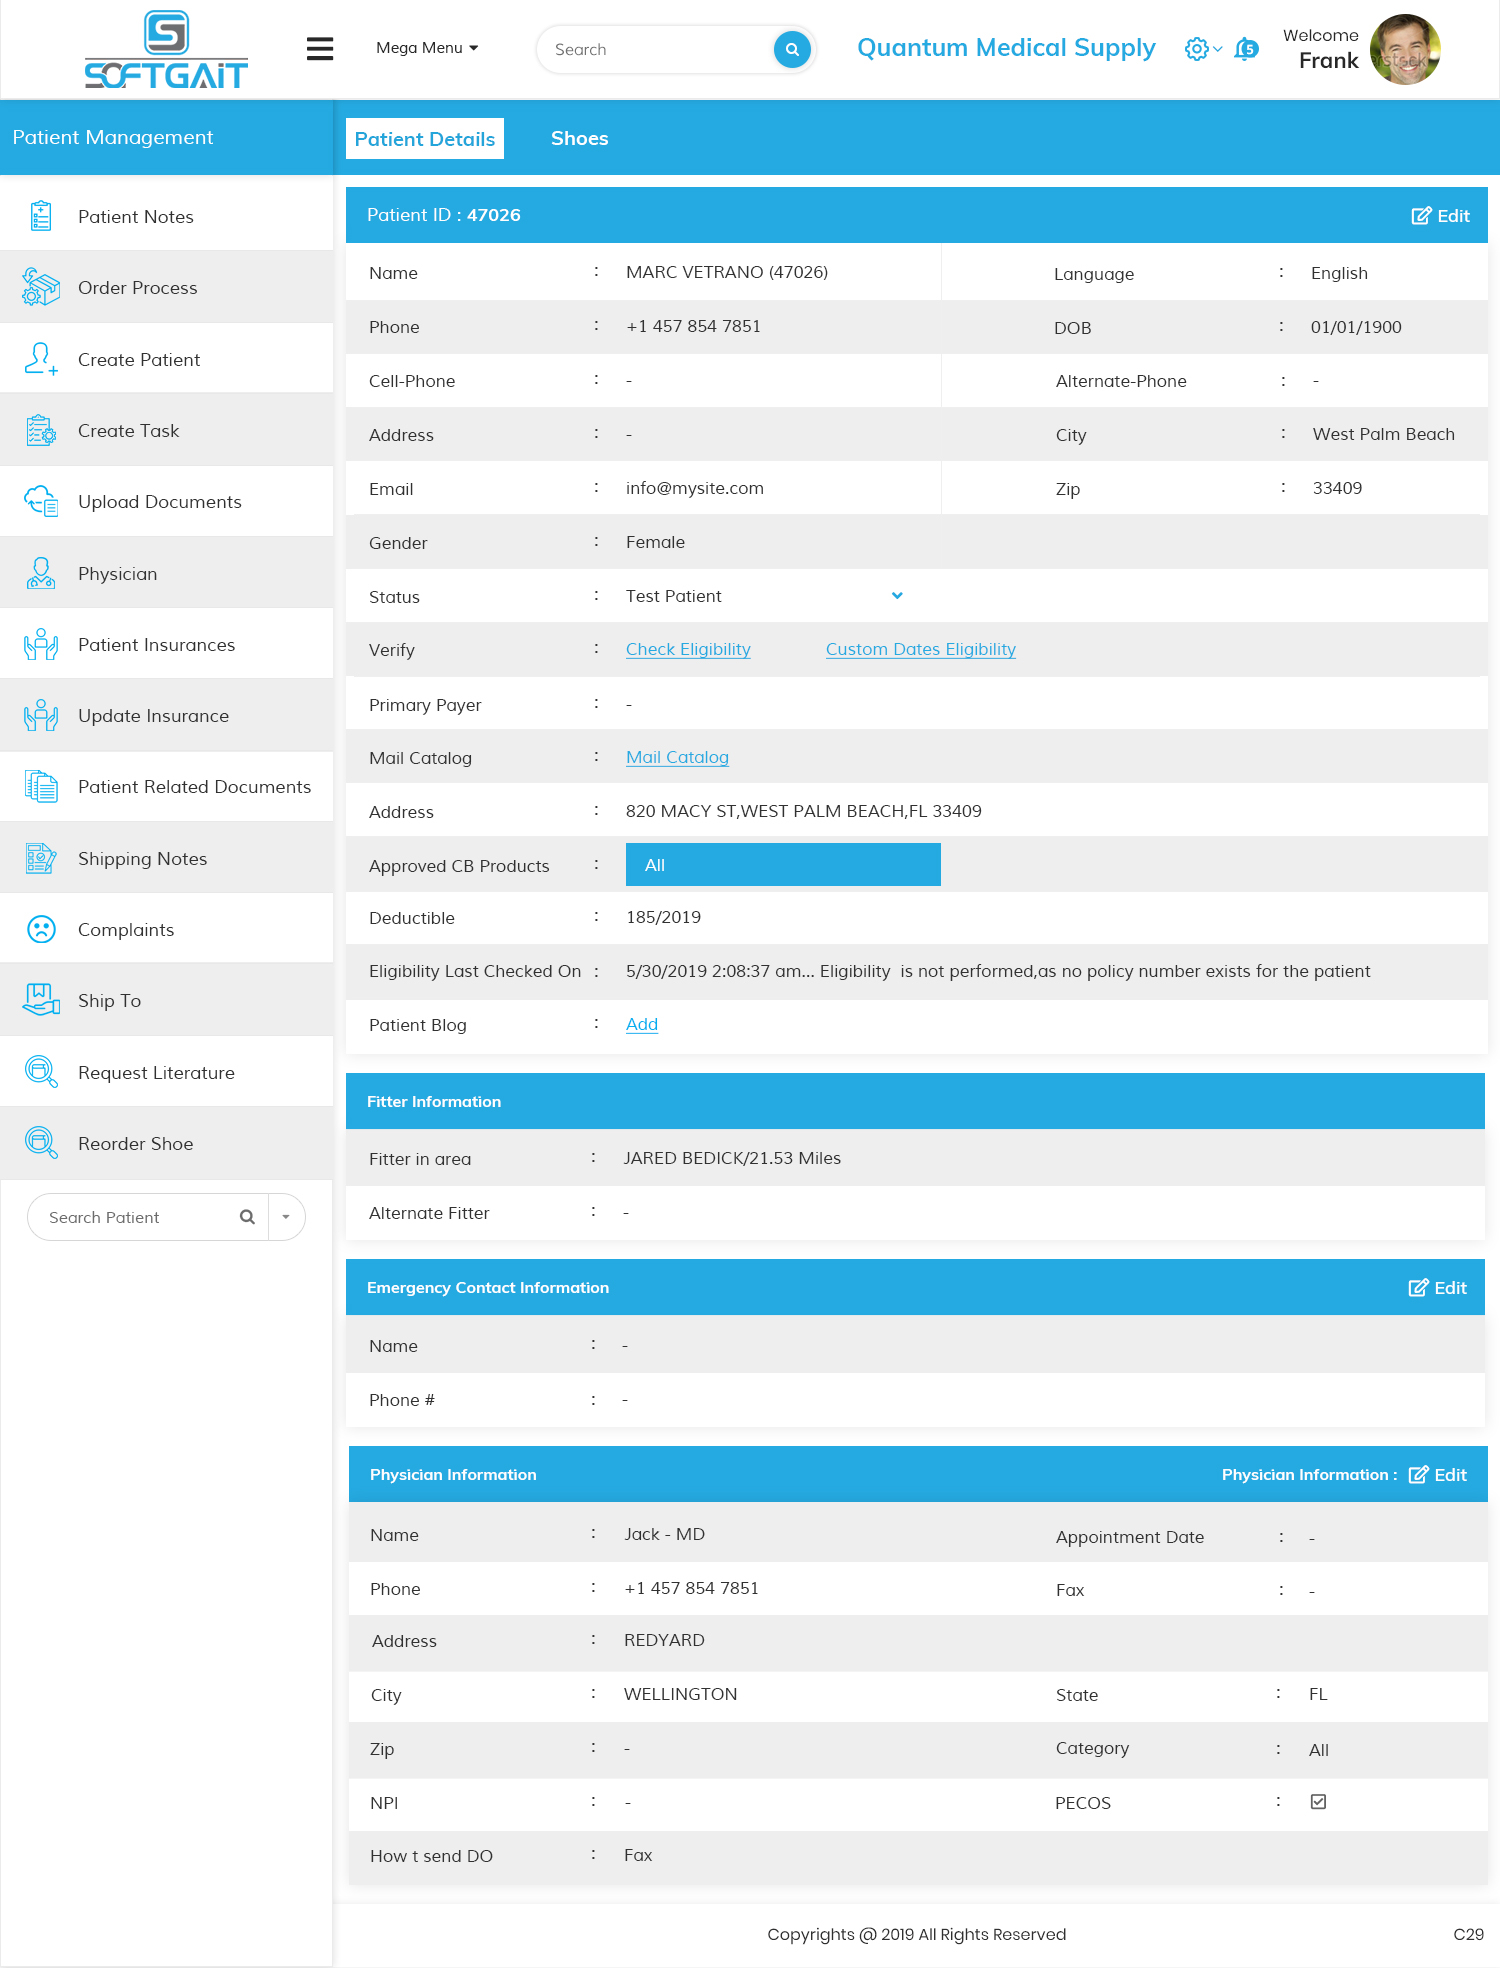This screenshot has height=1968, width=1500.
Task: Open the settings gear dropdown
Action: (x=1202, y=49)
